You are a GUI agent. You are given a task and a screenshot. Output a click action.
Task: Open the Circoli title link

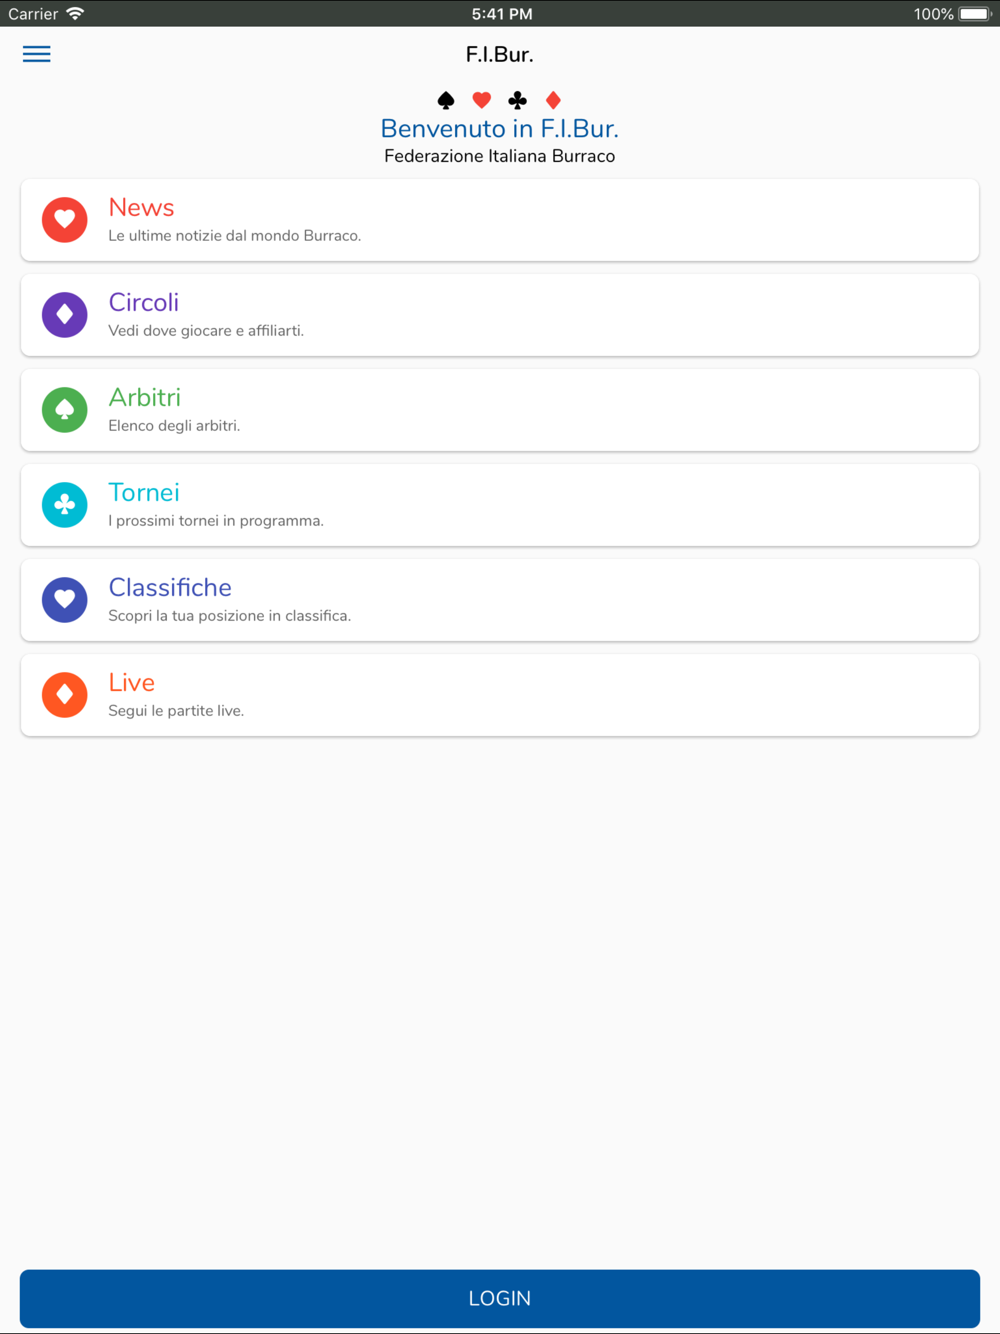coord(144,302)
